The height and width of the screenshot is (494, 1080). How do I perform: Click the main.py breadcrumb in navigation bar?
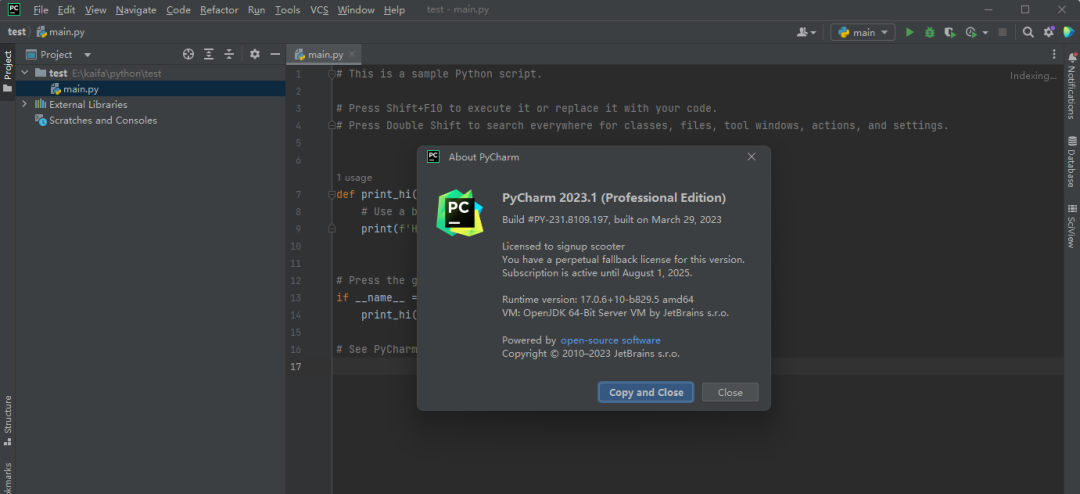coord(60,32)
